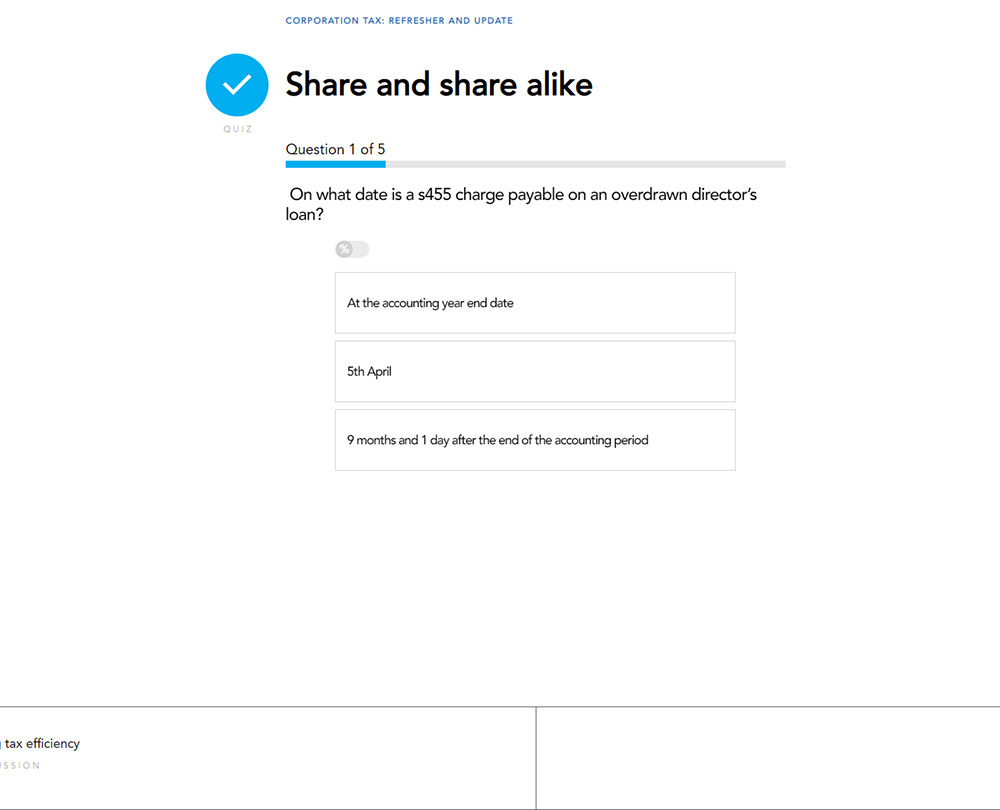
Task: Select answer "At the accounting year end date"
Action: pyautogui.click(x=535, y=303)
